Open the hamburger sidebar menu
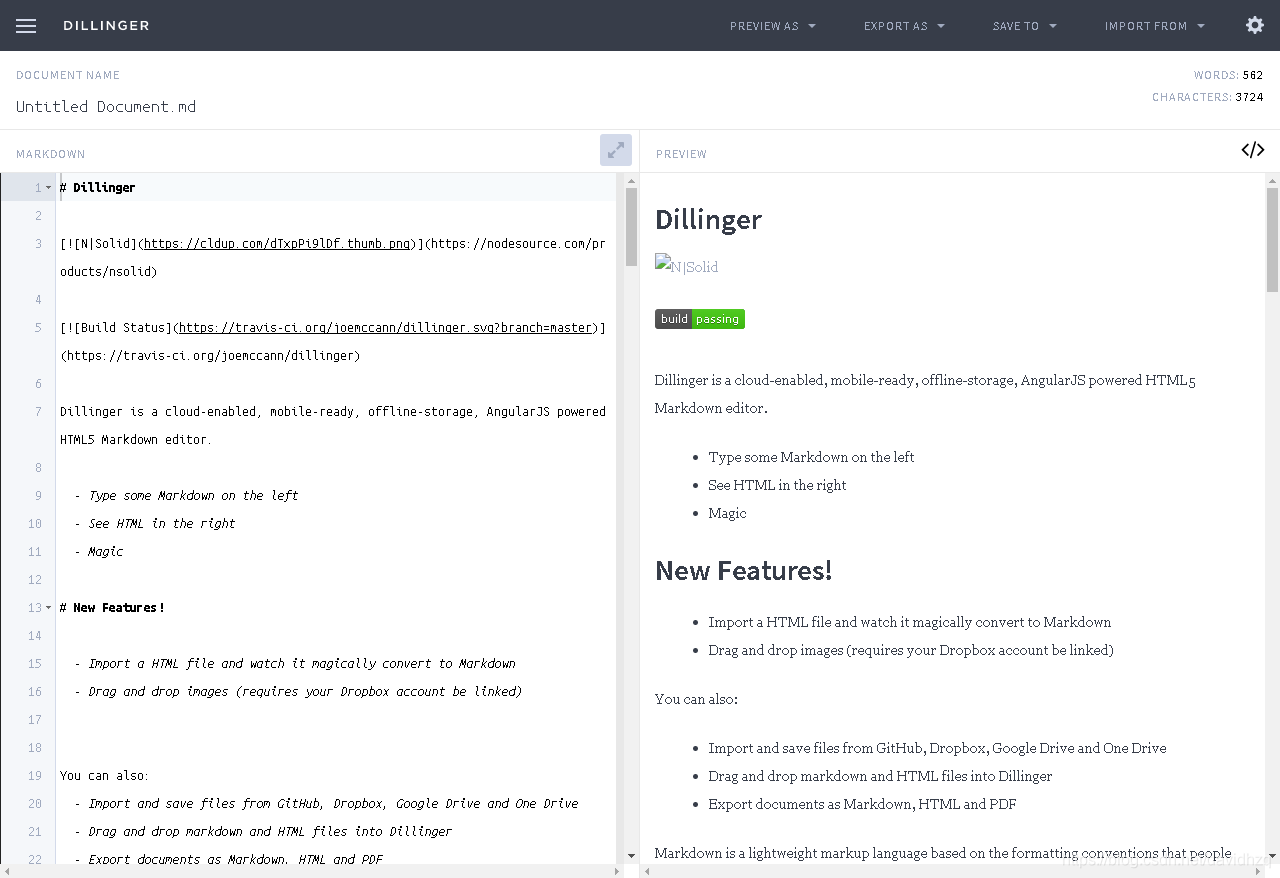 [x=26, y=26]
